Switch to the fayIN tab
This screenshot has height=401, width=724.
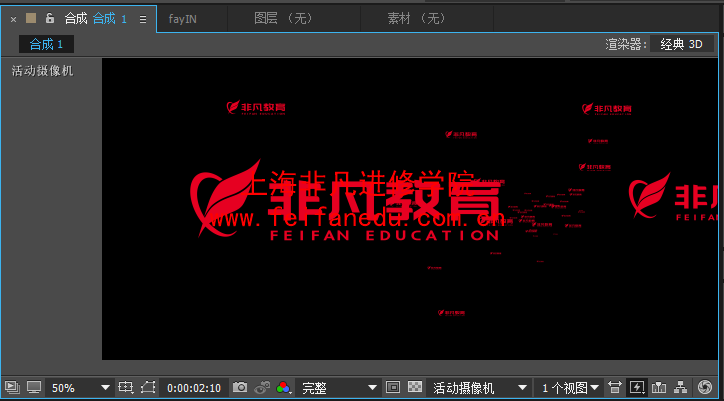click(x=182, y=19)
